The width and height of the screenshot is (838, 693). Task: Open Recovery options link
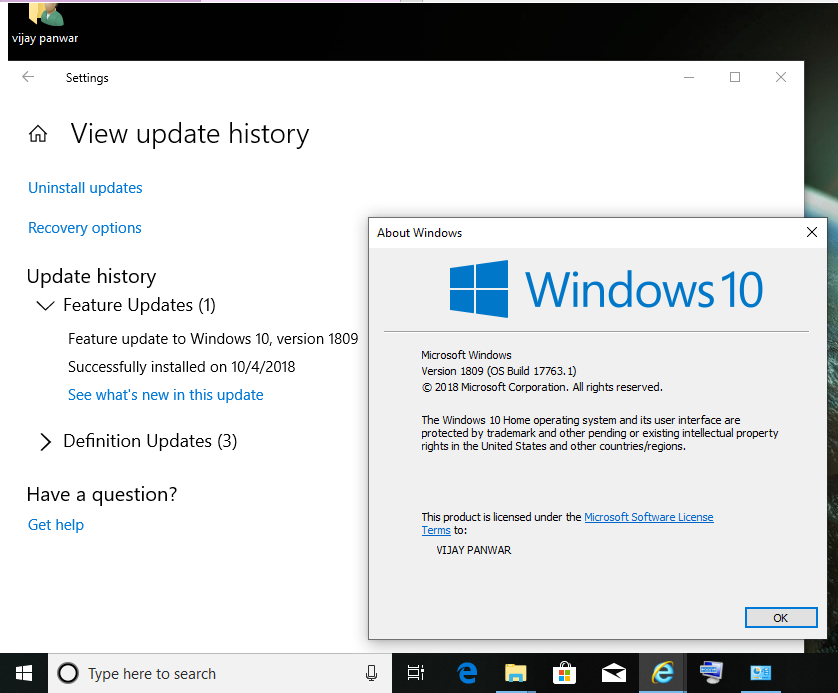[x=84, y=228]
